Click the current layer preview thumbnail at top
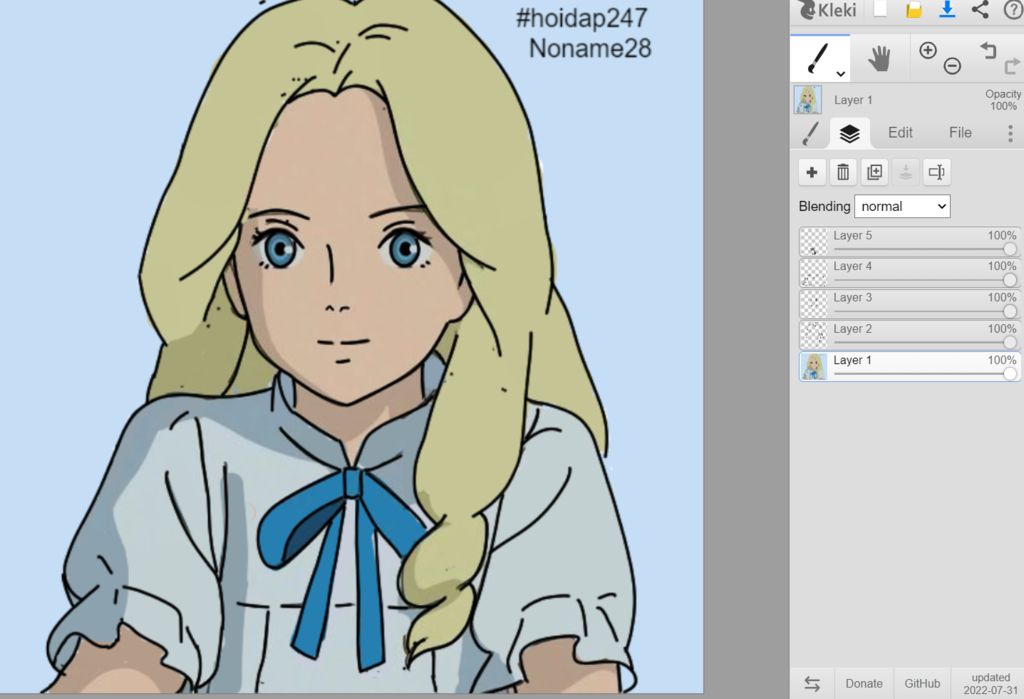 (808, 99)
